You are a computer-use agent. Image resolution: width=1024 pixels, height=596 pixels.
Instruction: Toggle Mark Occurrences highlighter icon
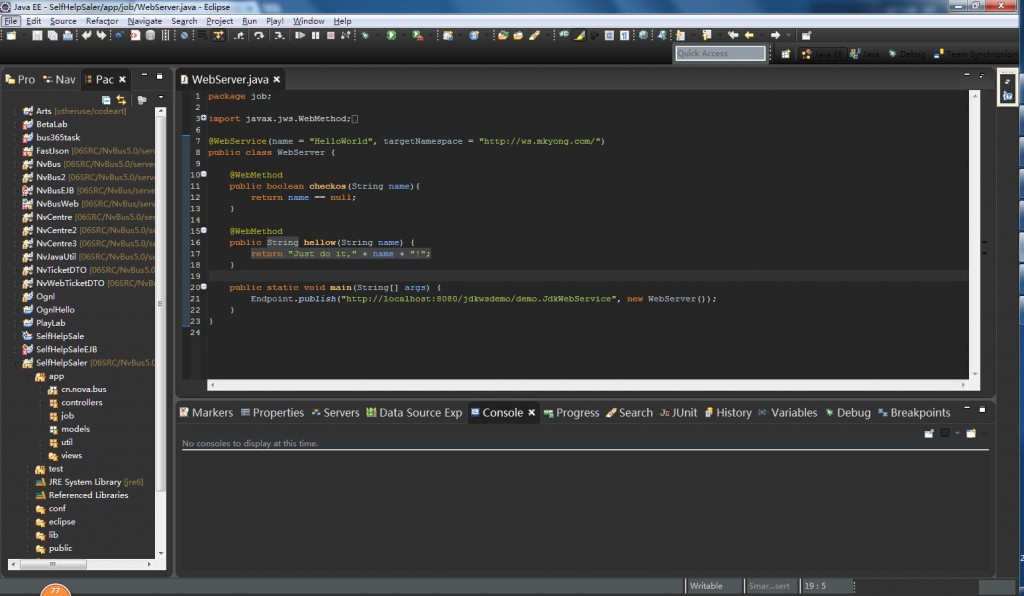point(579,35)
